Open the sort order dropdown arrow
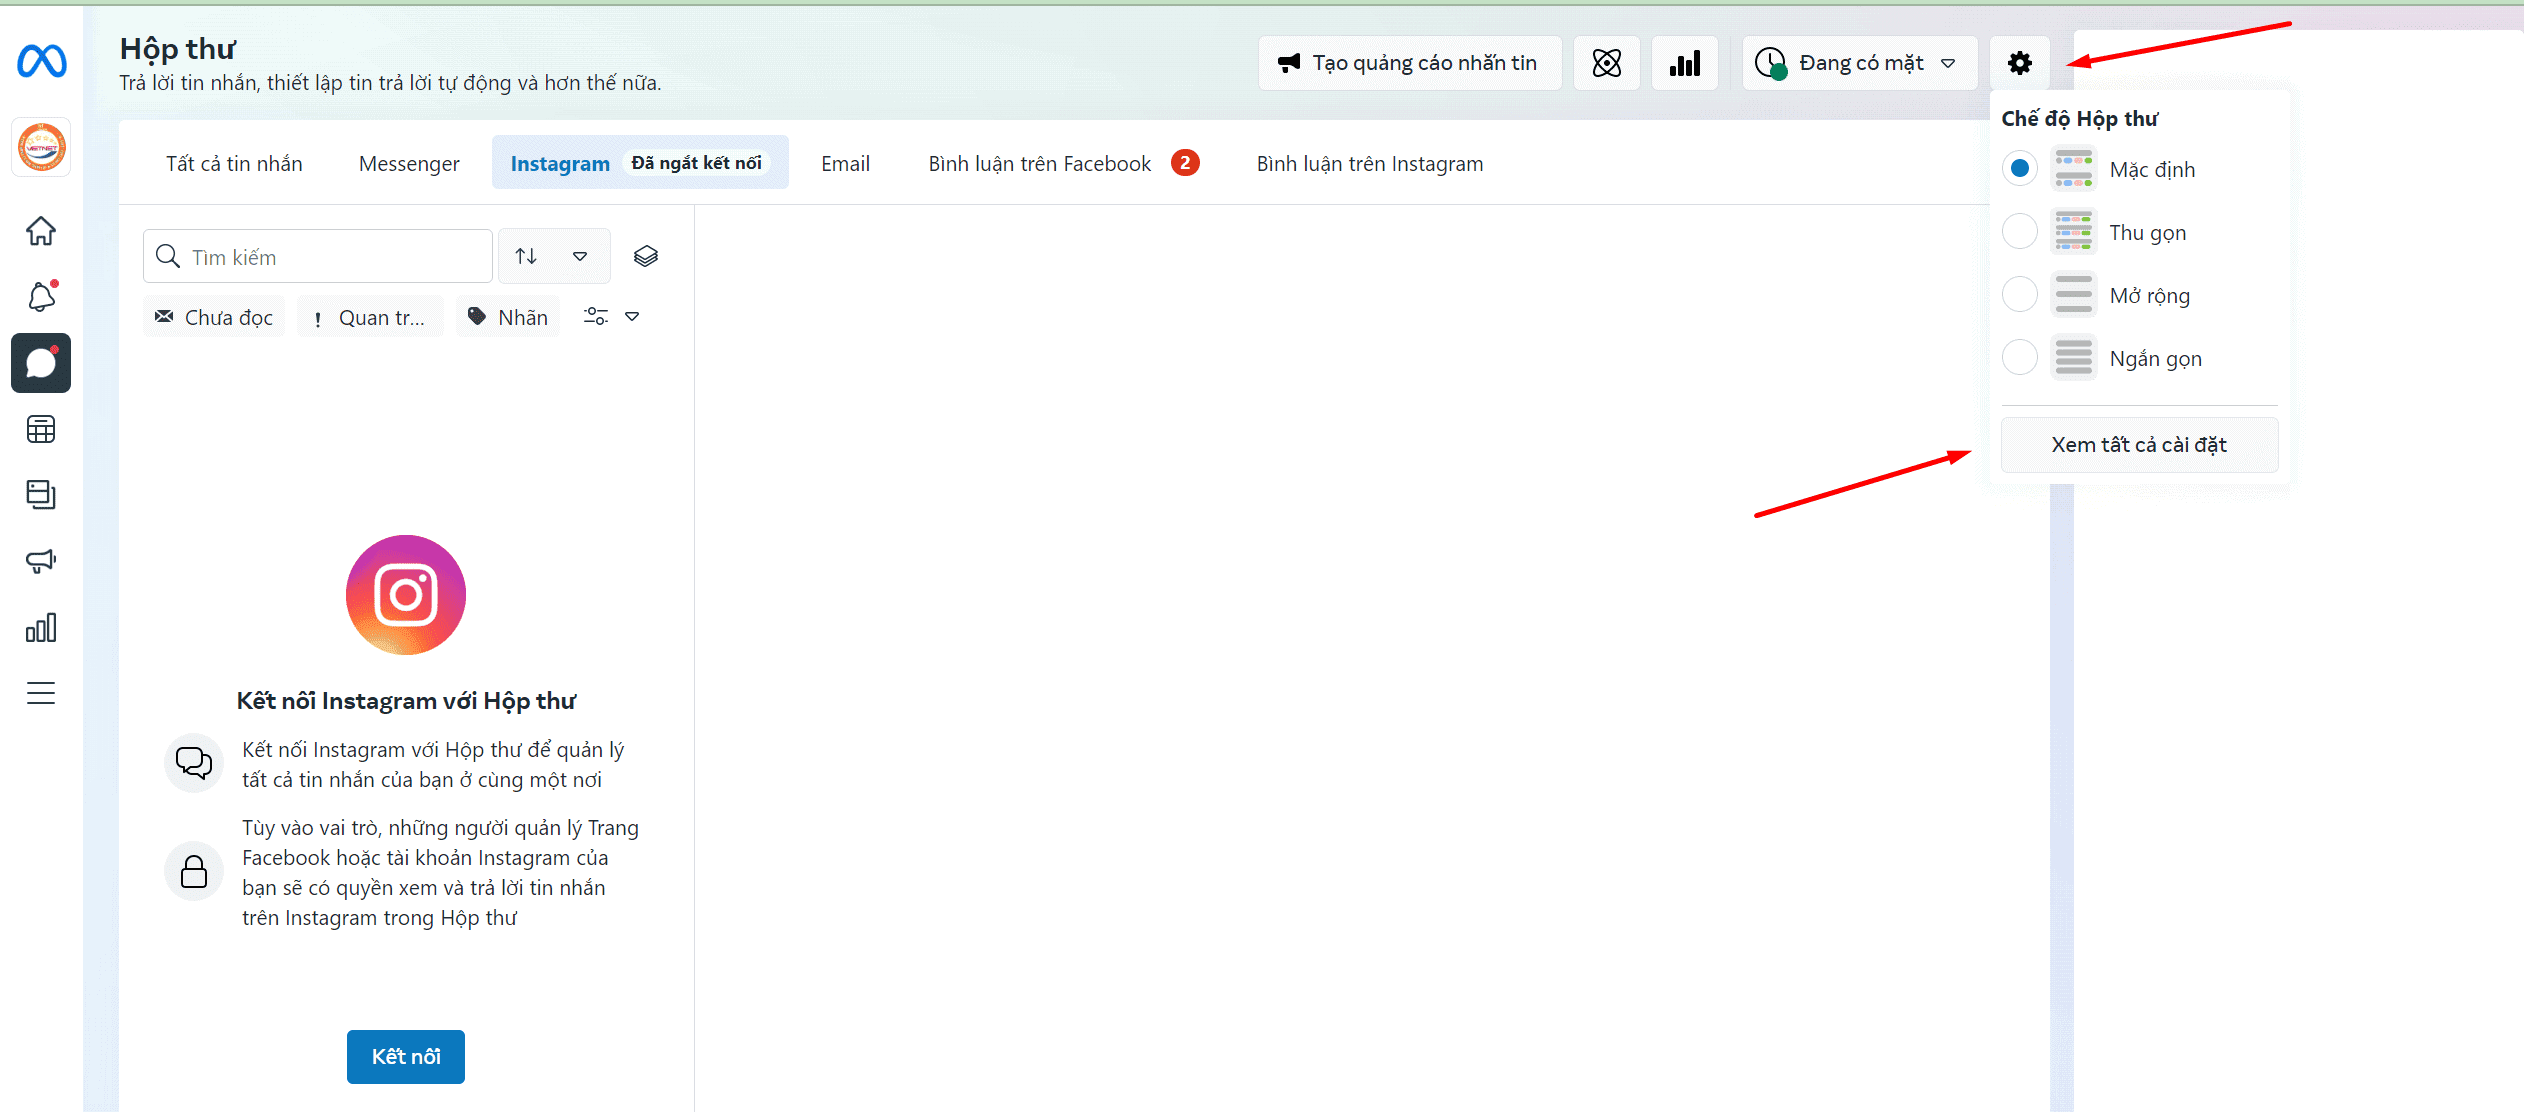This screenshot has width=2524, height=1112. coord(580,257)
